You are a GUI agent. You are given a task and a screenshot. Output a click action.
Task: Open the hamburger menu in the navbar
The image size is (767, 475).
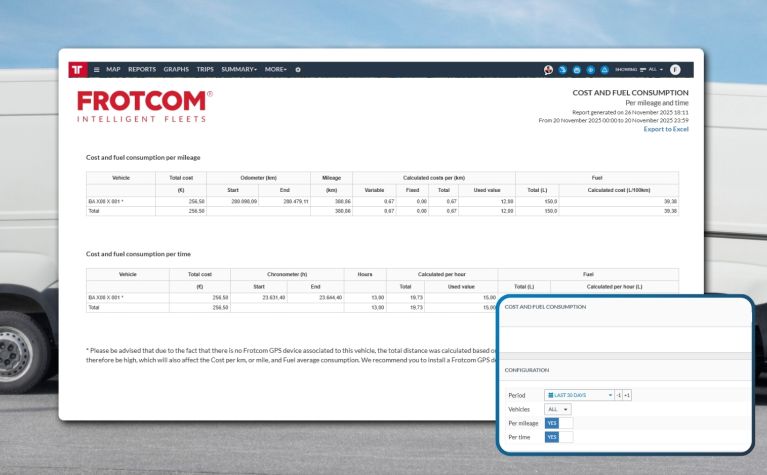tap(96, 69)
